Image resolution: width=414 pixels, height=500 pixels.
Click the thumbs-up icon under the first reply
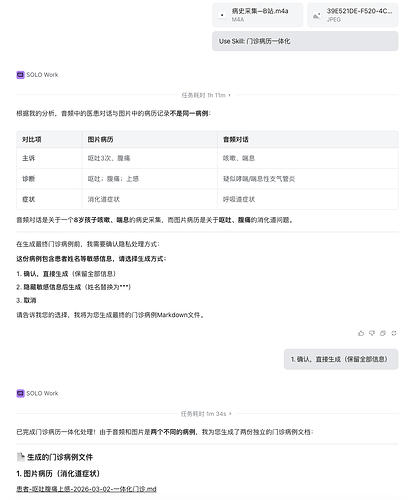[x=361, y=333]
